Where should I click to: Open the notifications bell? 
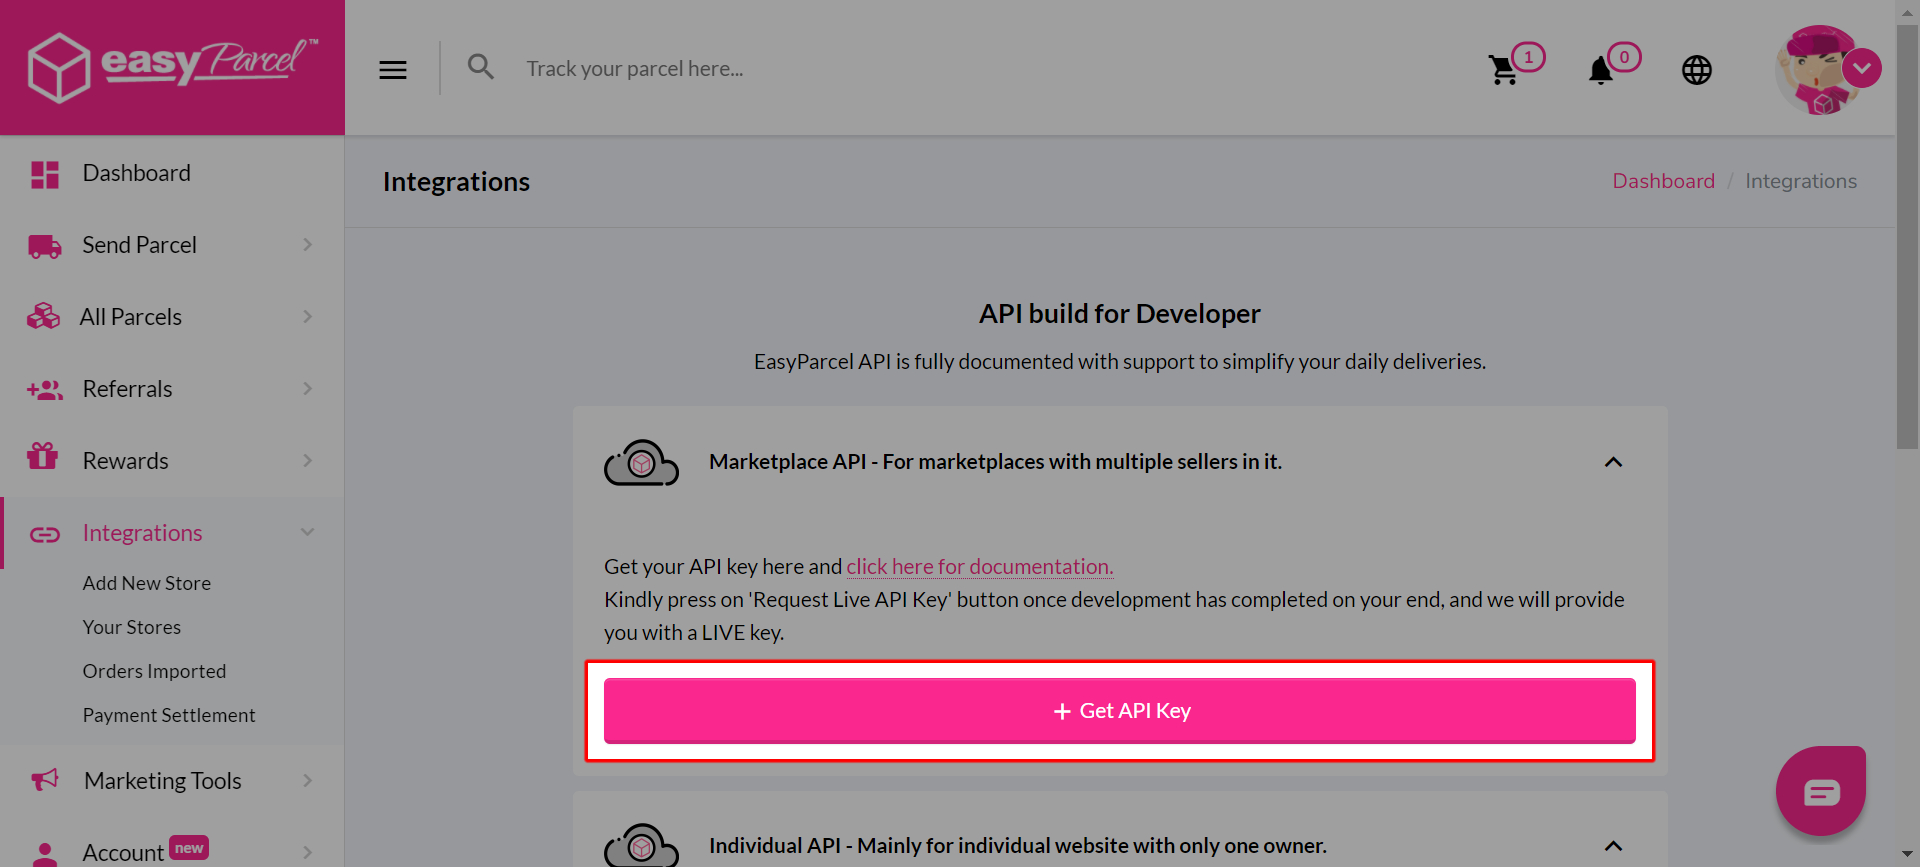point(1601,70)
